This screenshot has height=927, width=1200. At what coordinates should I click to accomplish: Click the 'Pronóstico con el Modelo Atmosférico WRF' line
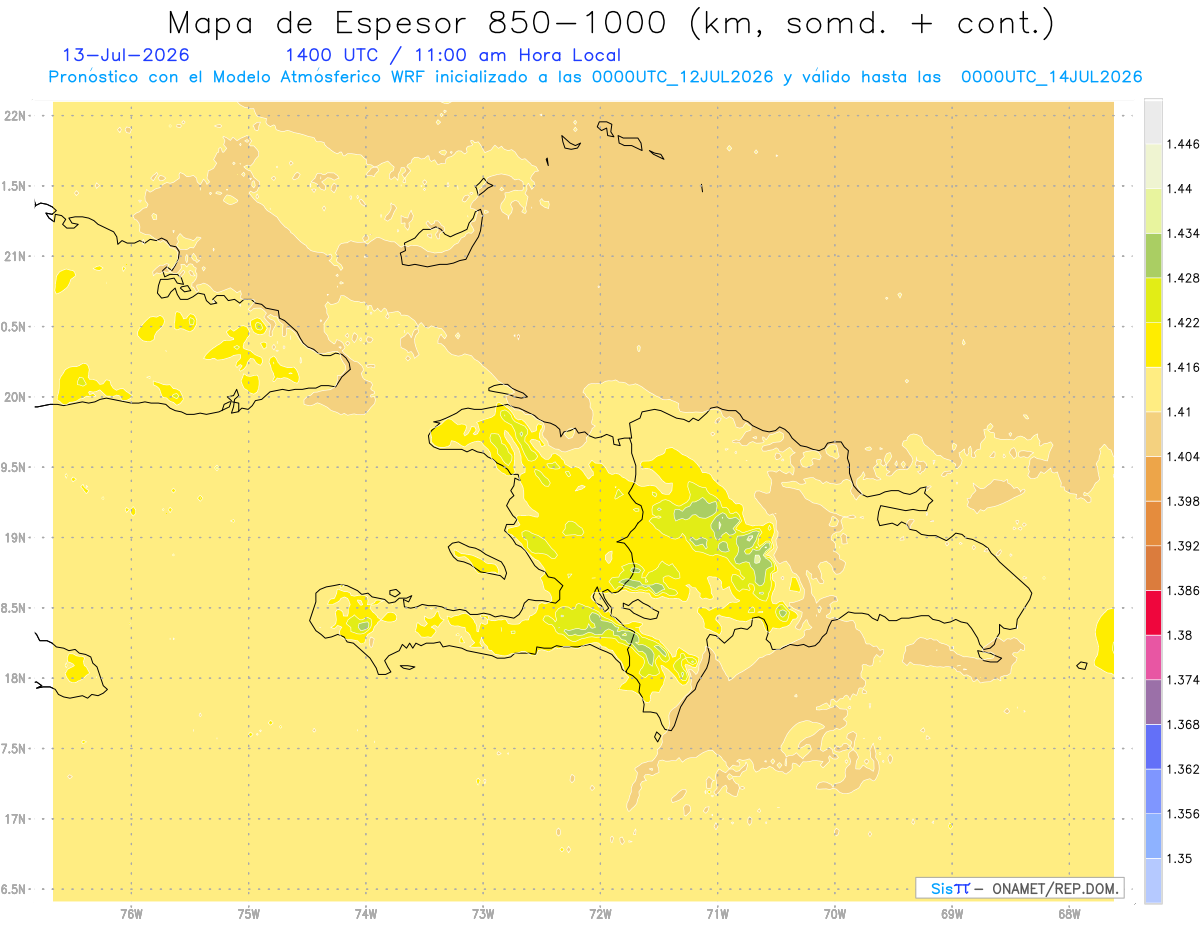point(595,77)
